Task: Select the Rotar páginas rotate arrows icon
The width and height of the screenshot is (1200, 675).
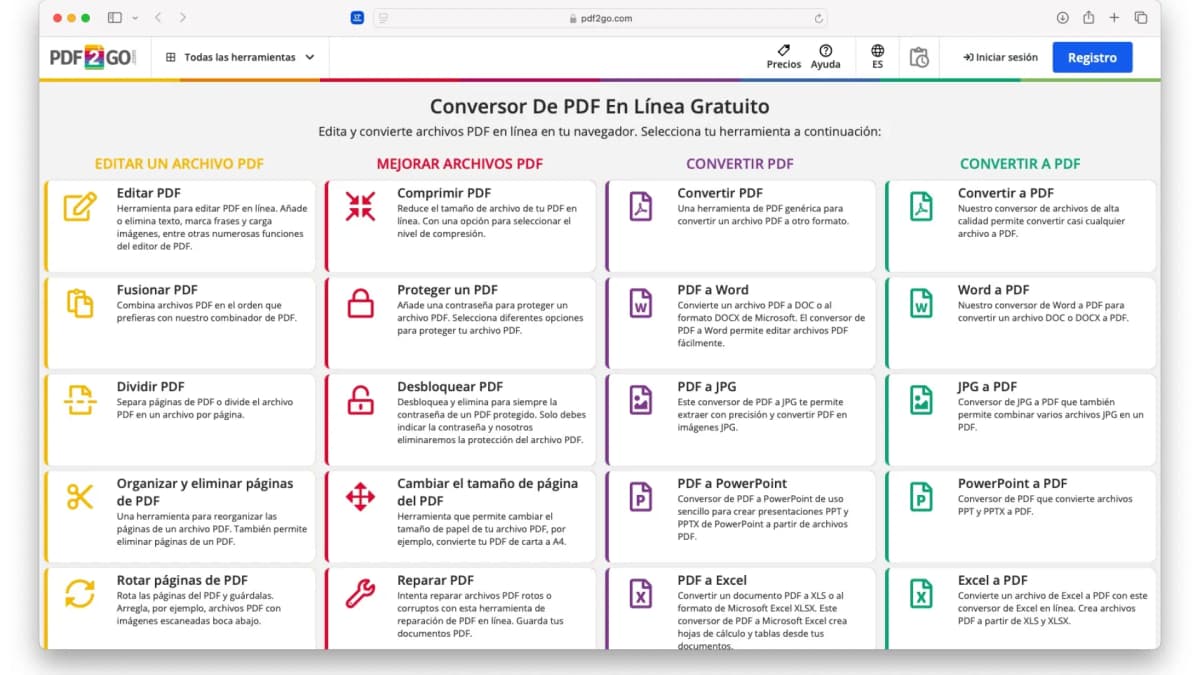Action: point(79,593)
